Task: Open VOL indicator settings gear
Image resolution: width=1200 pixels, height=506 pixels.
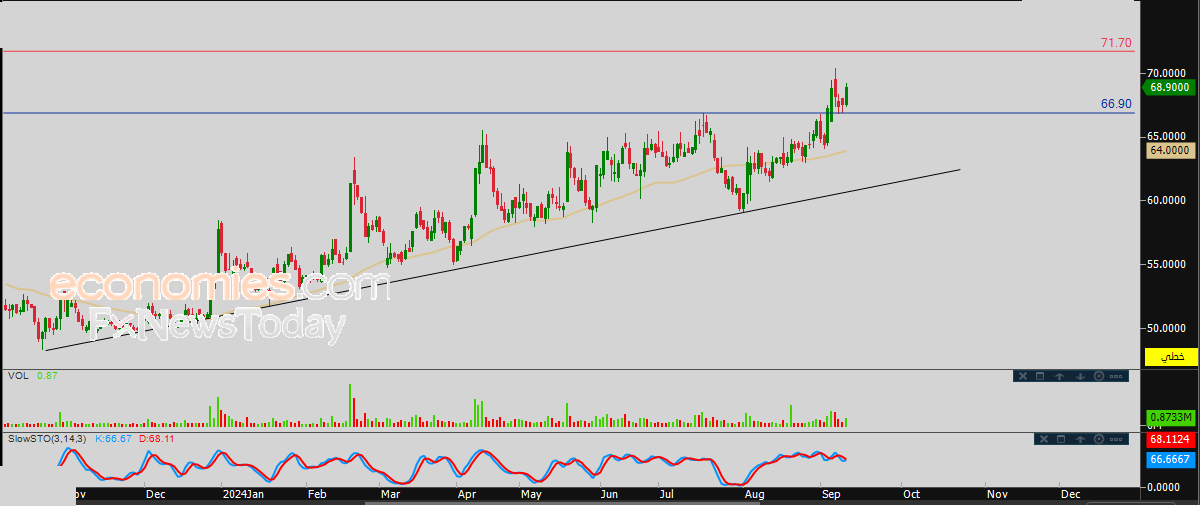Action: tap(1099, 376)
